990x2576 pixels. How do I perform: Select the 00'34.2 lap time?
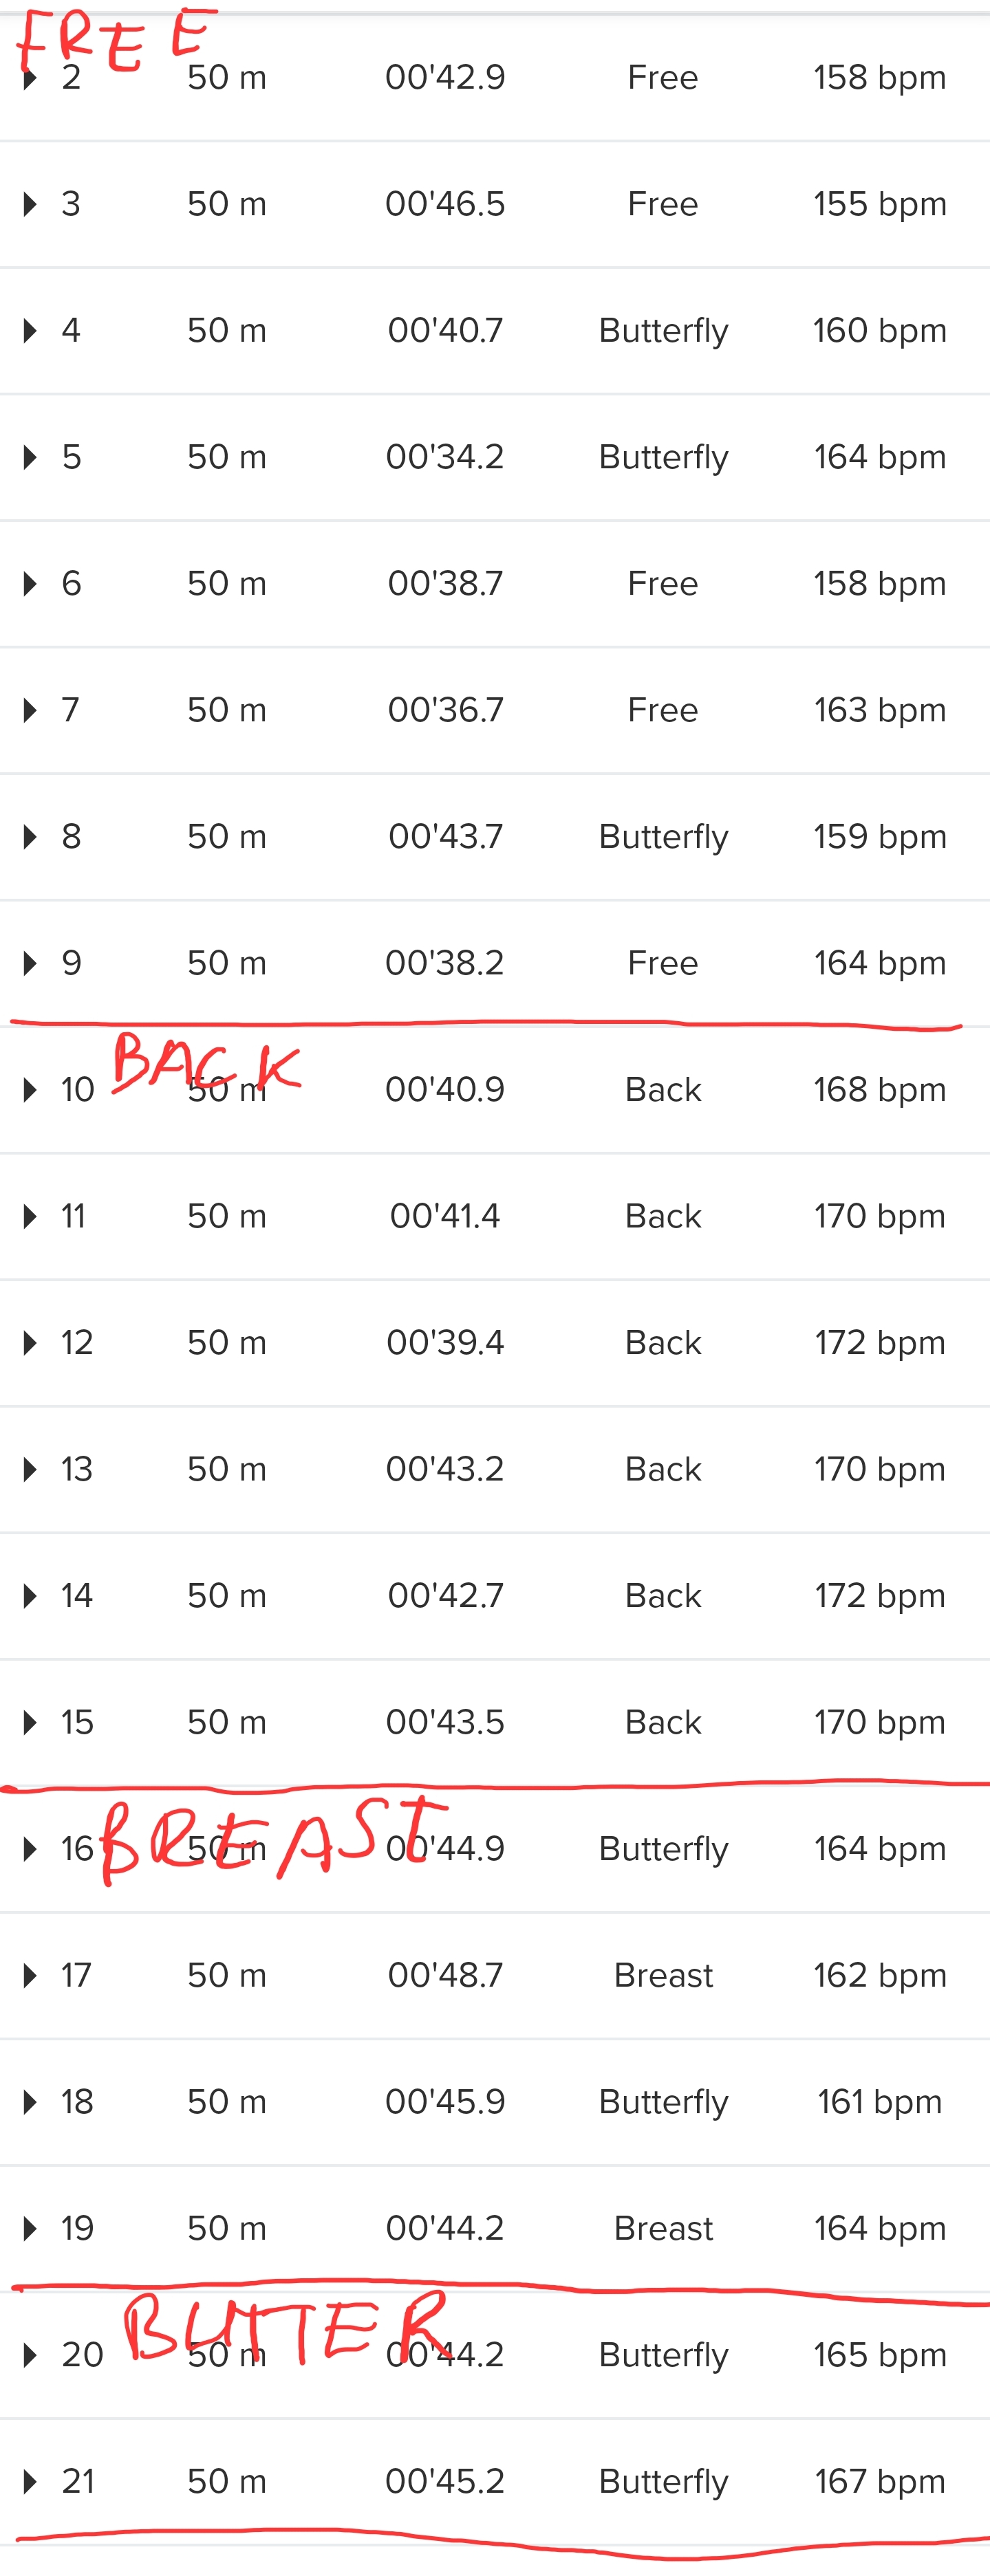[x=445, y=457]
